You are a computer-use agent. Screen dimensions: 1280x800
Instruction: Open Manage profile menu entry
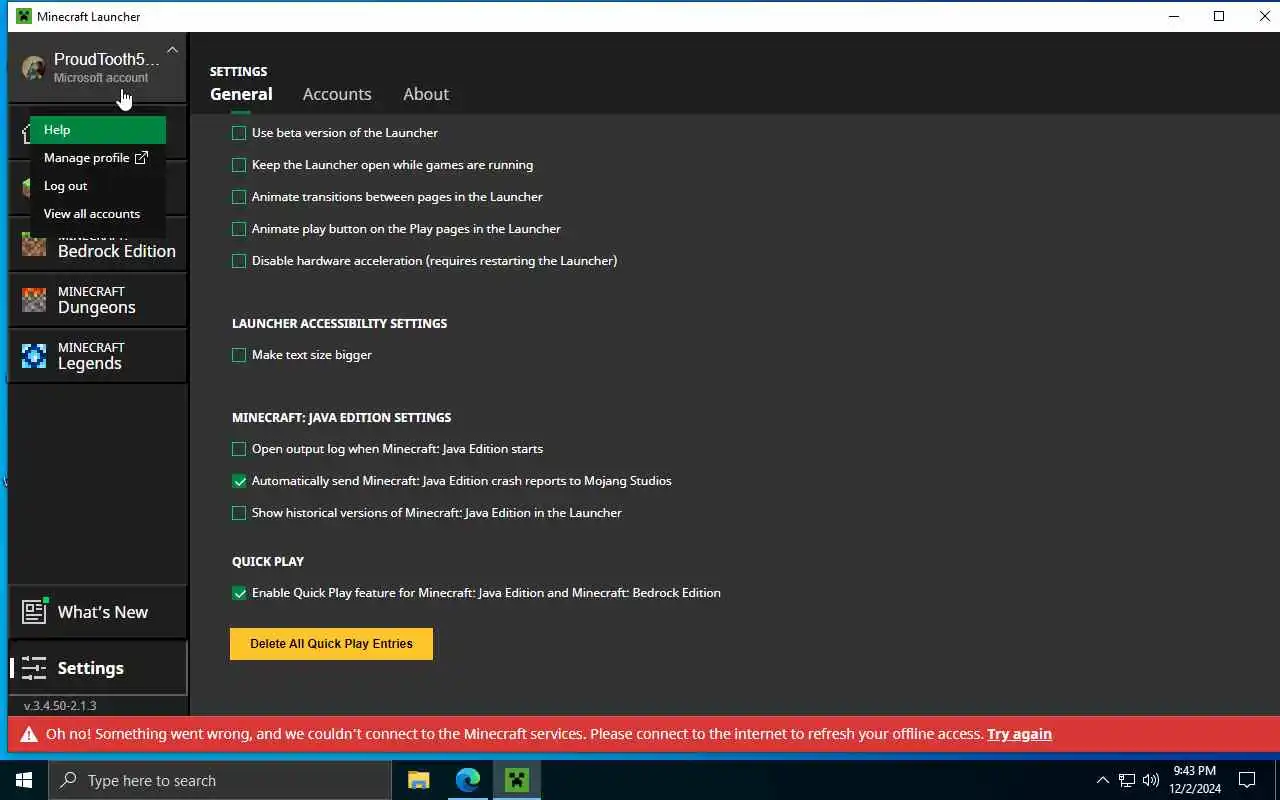click(98, 158)
